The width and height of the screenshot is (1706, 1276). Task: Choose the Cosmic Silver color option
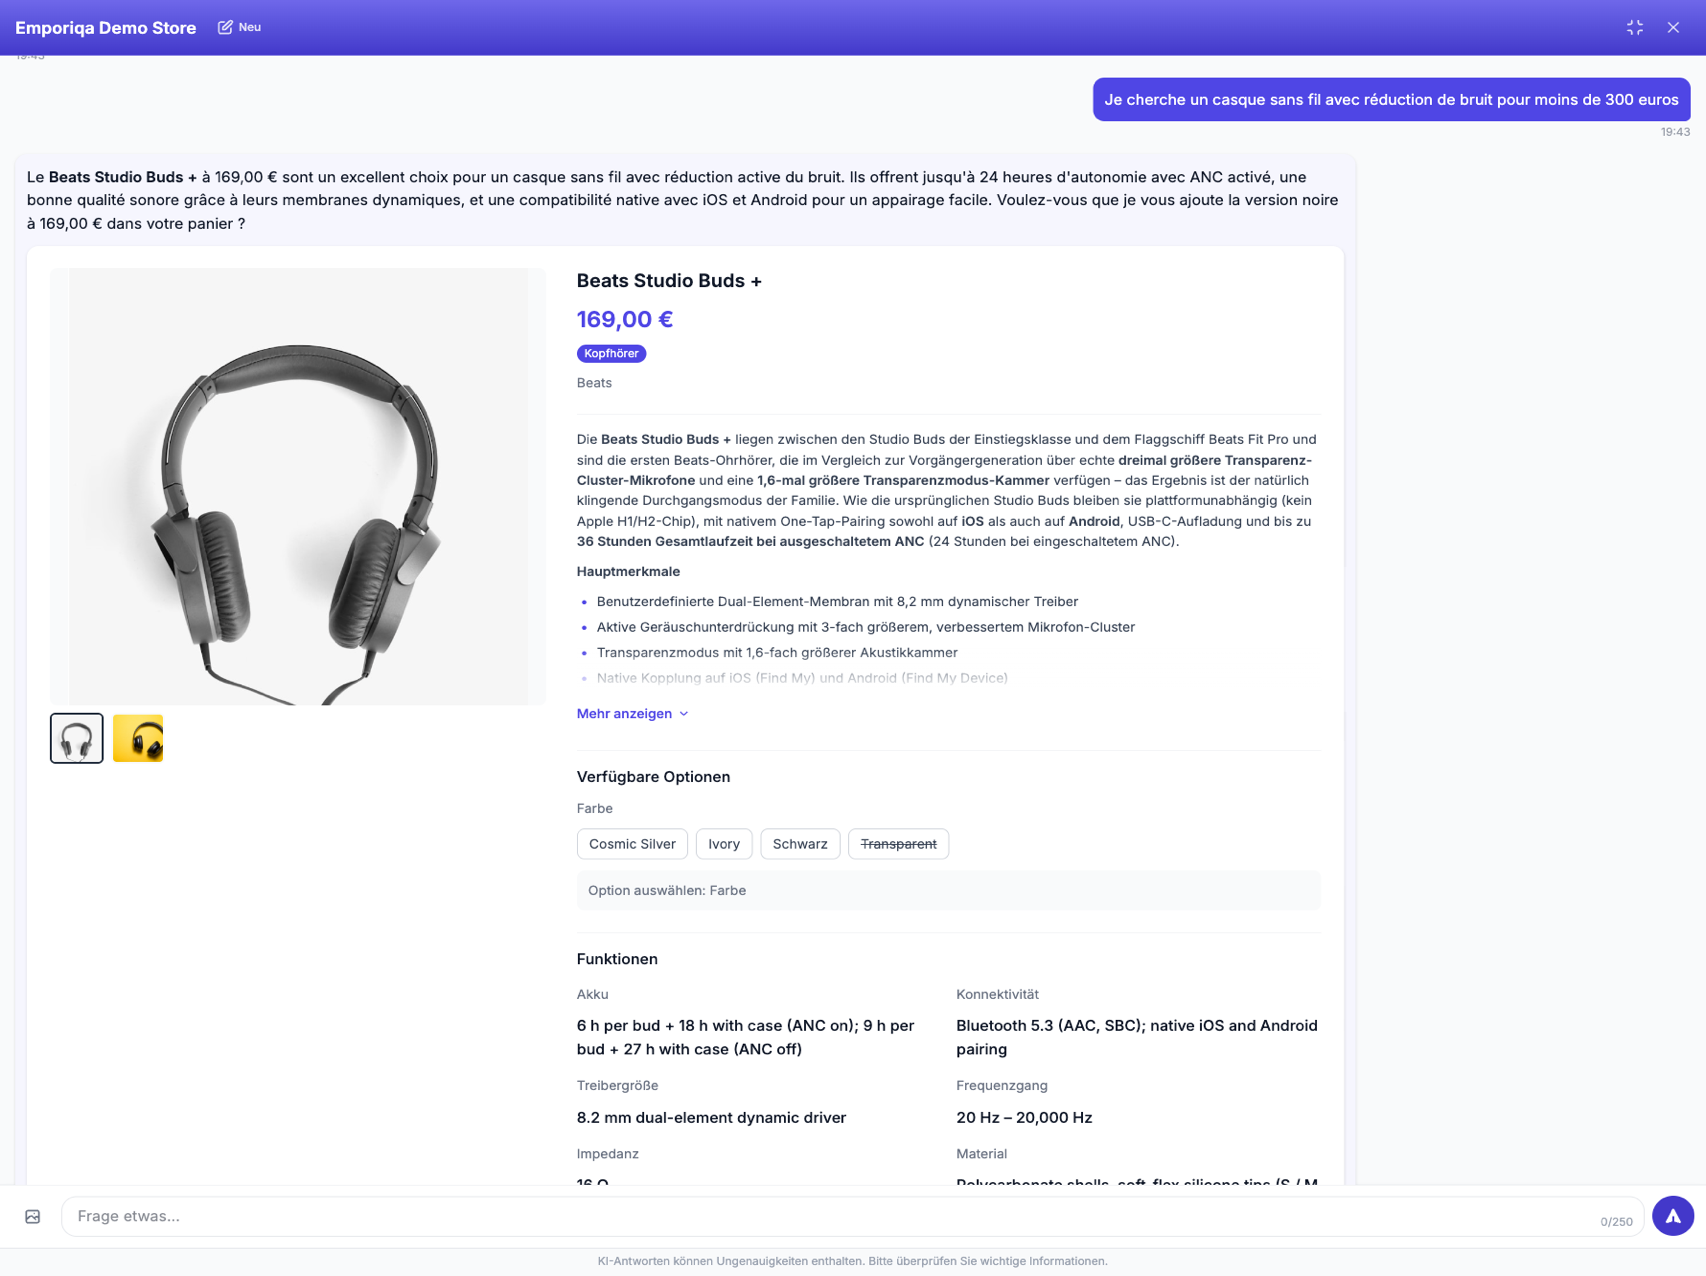632,843
